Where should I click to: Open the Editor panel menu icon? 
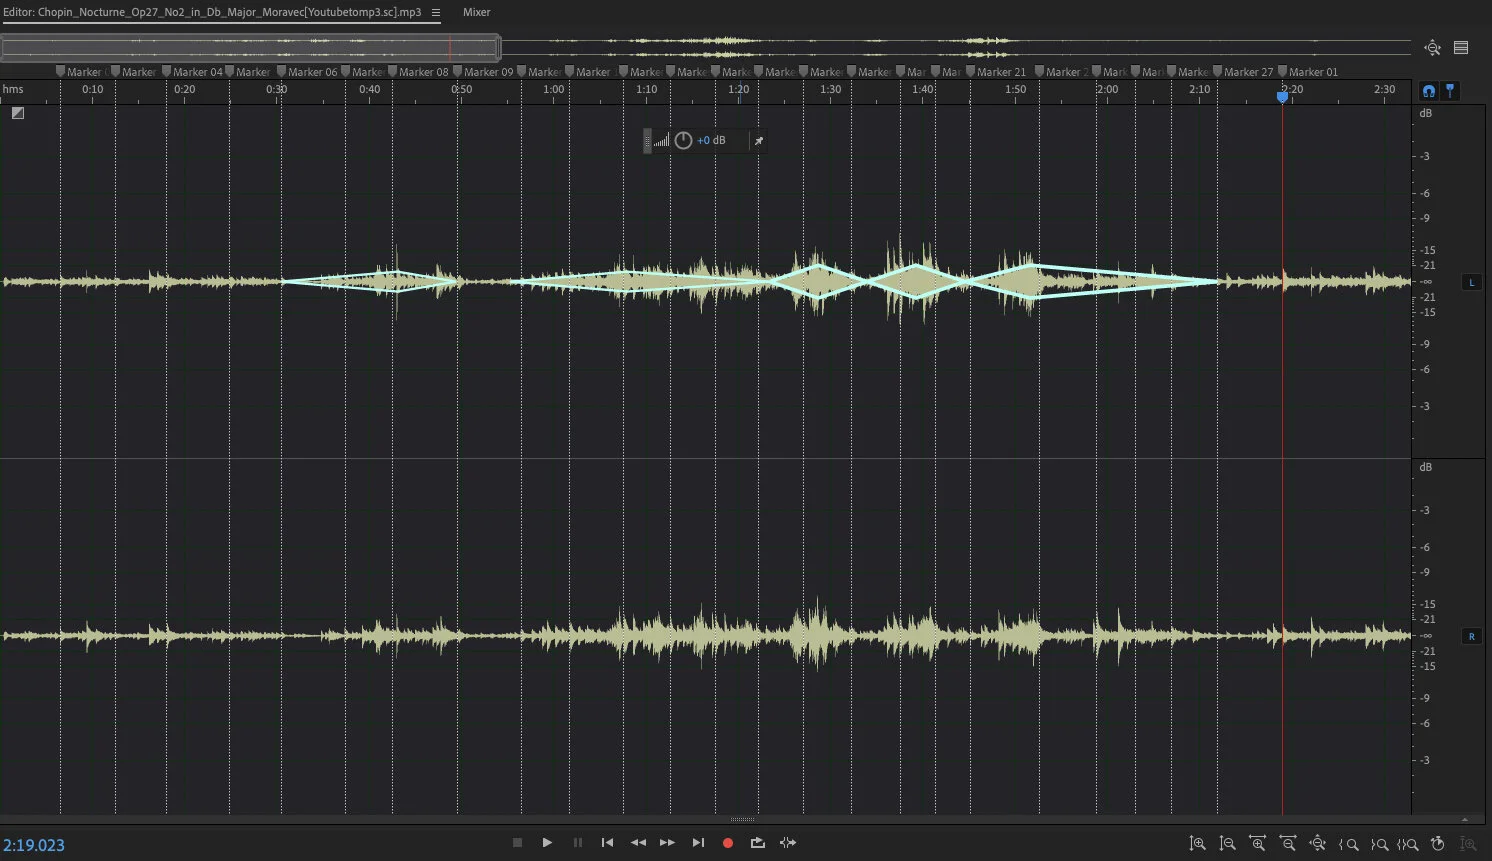pos(436,13)
